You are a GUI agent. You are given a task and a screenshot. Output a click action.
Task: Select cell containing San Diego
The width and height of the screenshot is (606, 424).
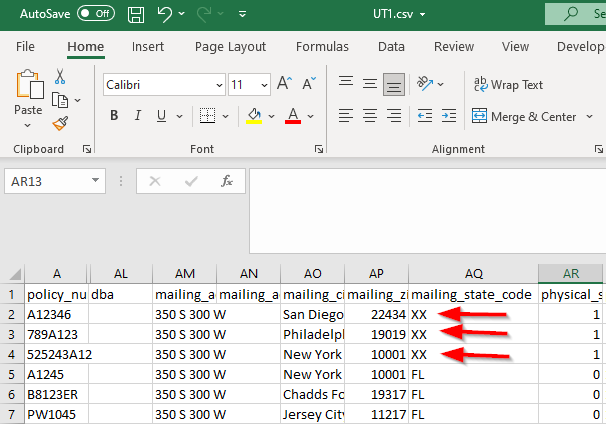[312, 314]
